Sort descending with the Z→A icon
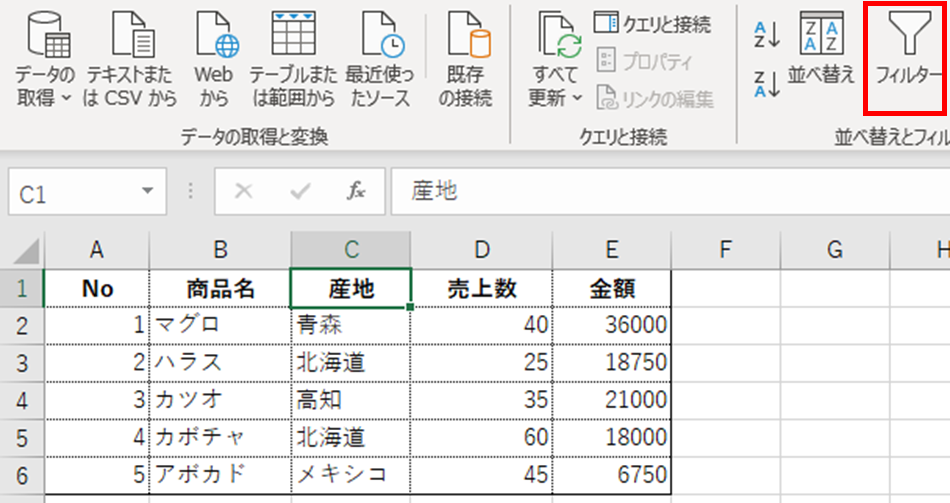The height and width of the screenshot is (503, 950). [x=766, y=84]
